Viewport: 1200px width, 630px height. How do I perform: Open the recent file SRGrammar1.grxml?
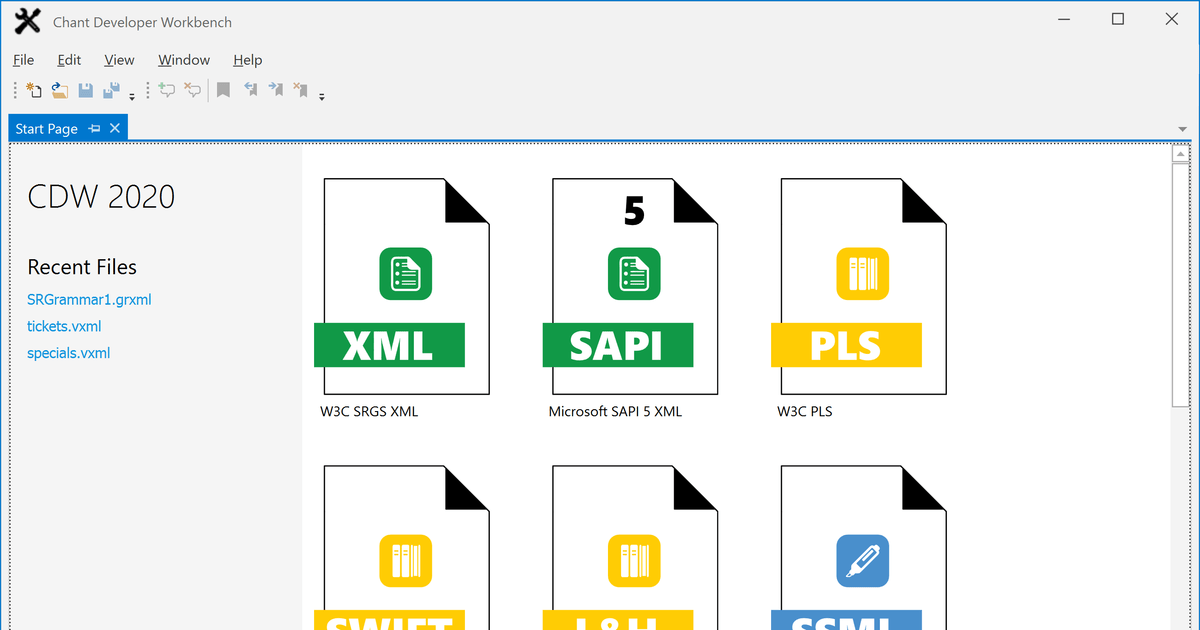89,299
